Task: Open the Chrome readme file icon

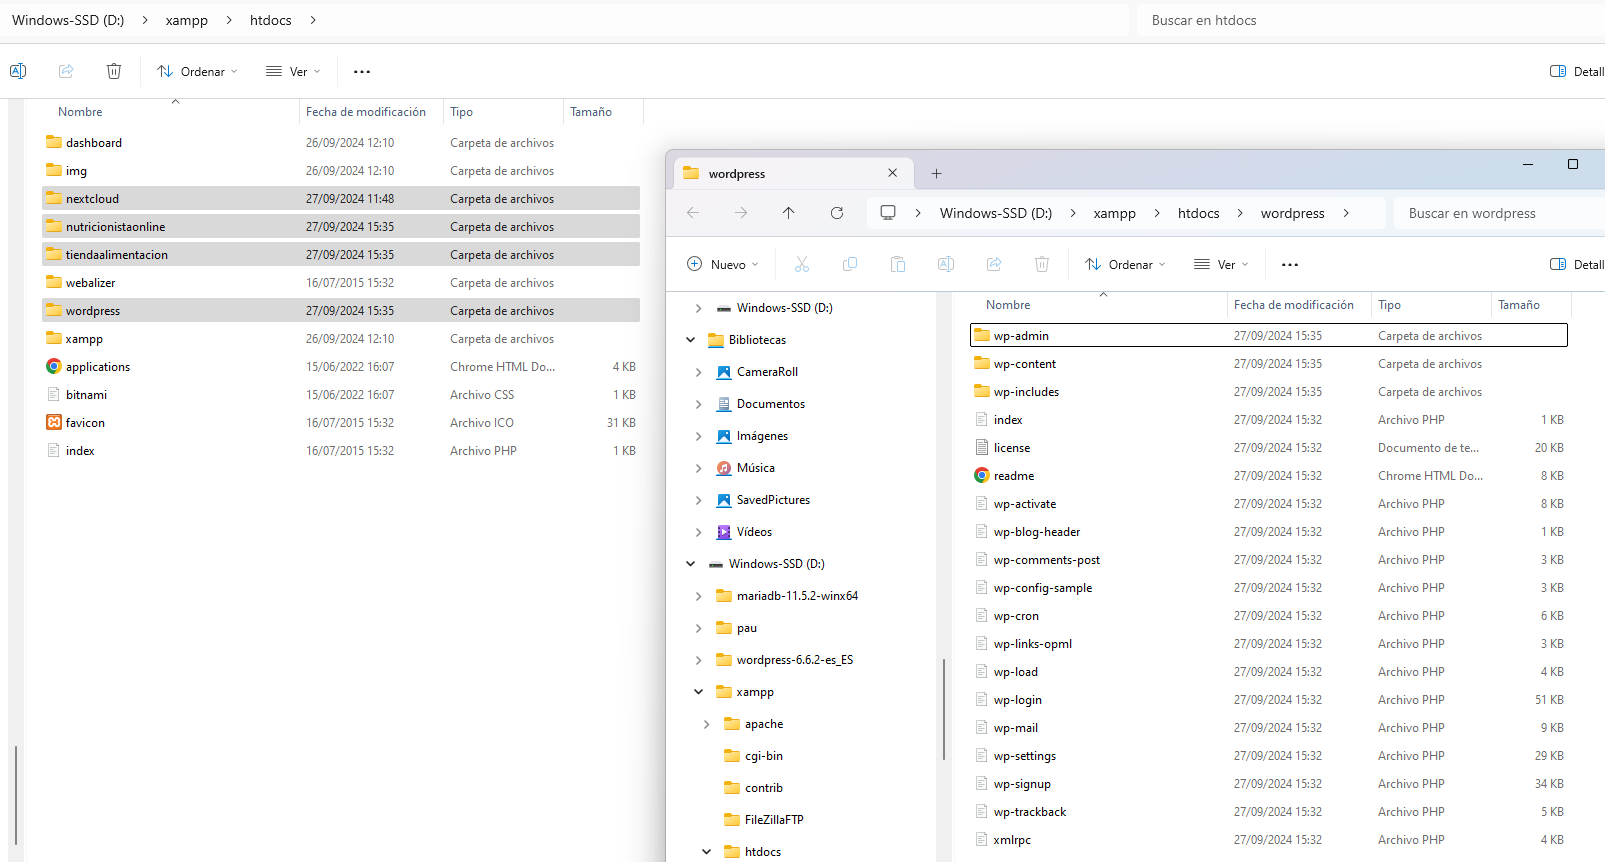Action: 982,476
